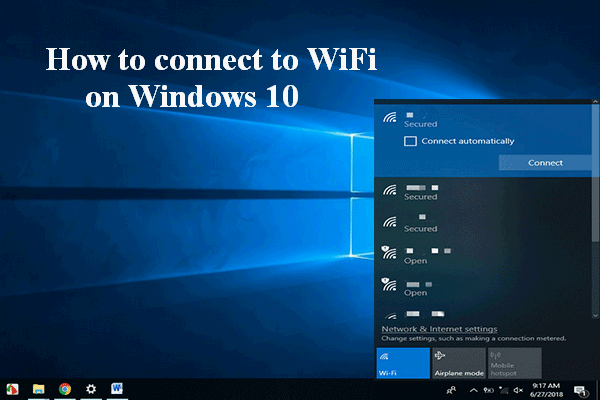
Task: Toggle the Airplane mode tile
Action: [x=459, y=363]
